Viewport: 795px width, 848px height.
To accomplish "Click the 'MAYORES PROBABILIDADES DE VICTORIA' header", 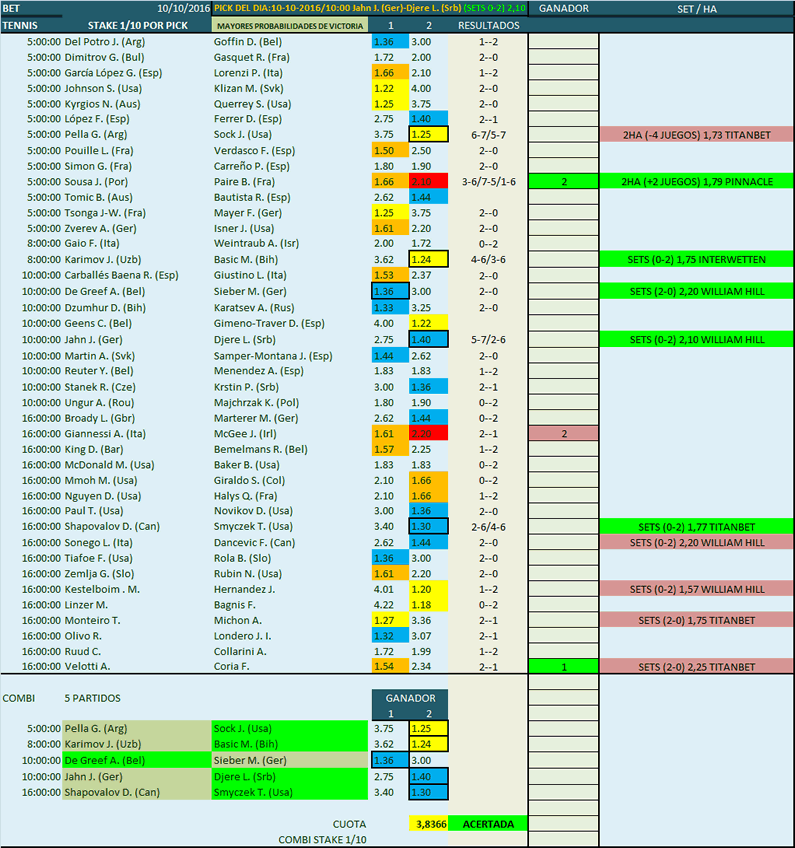I will click(x=290, y=25).
